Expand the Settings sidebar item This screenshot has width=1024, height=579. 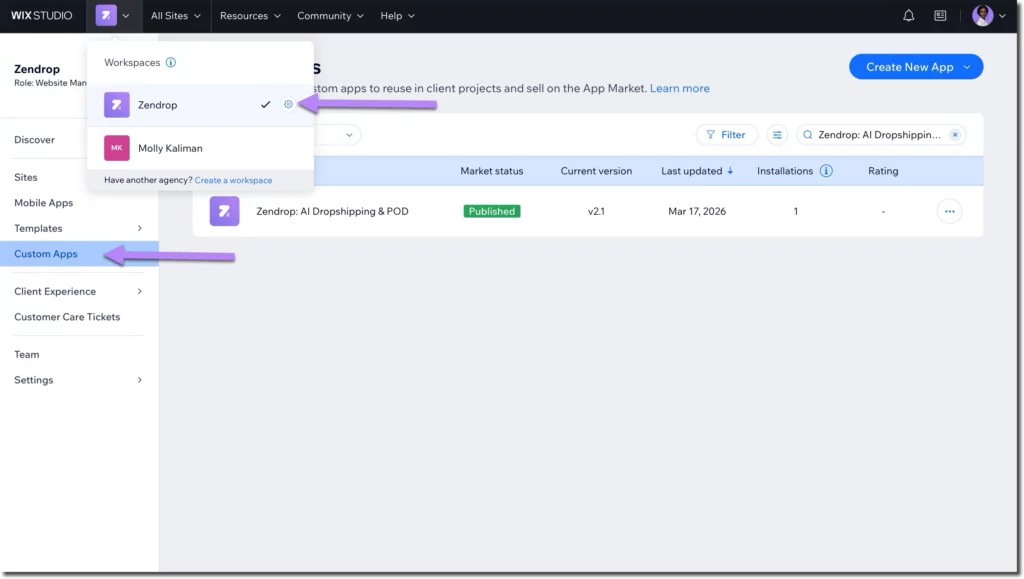point(78,380)
